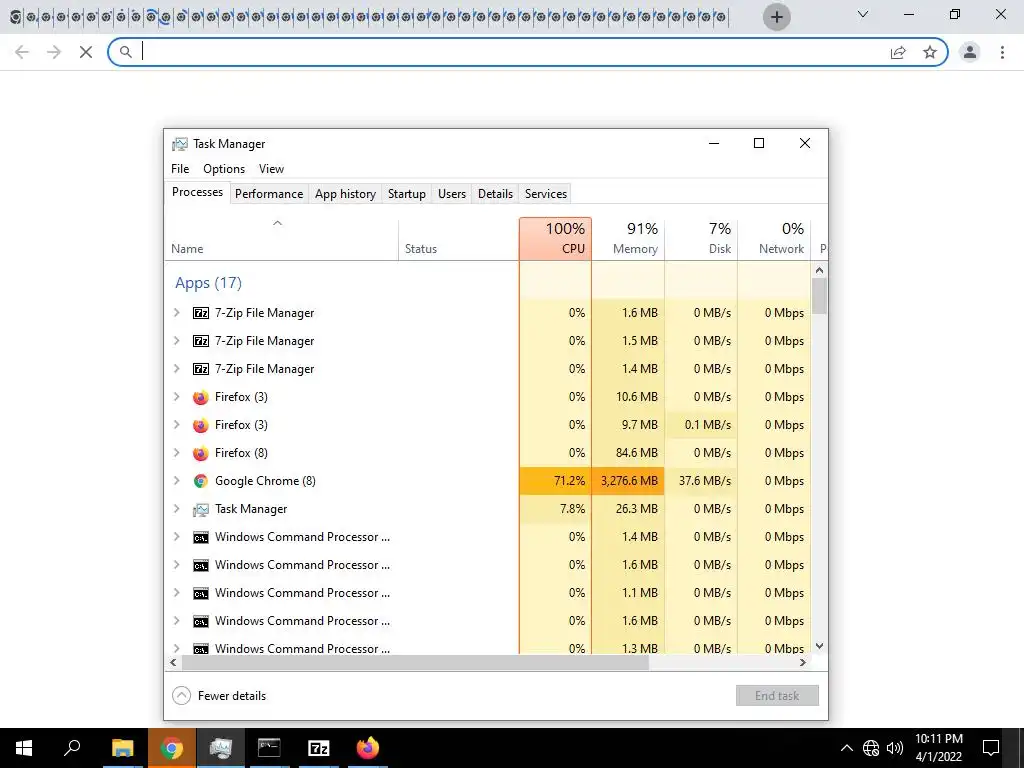The width and height of the screenshot is (1024, 768).
Task: Select the Google Chrome (8) process icon
Action: click(200, 481)
